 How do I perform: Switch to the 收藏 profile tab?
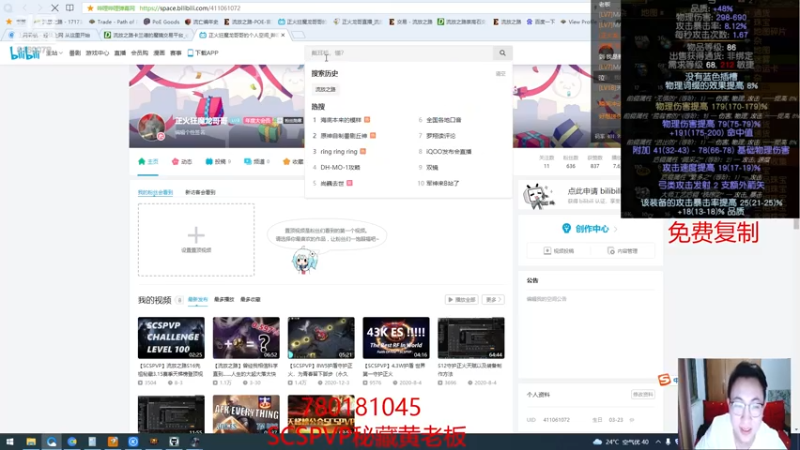point(293,162)
